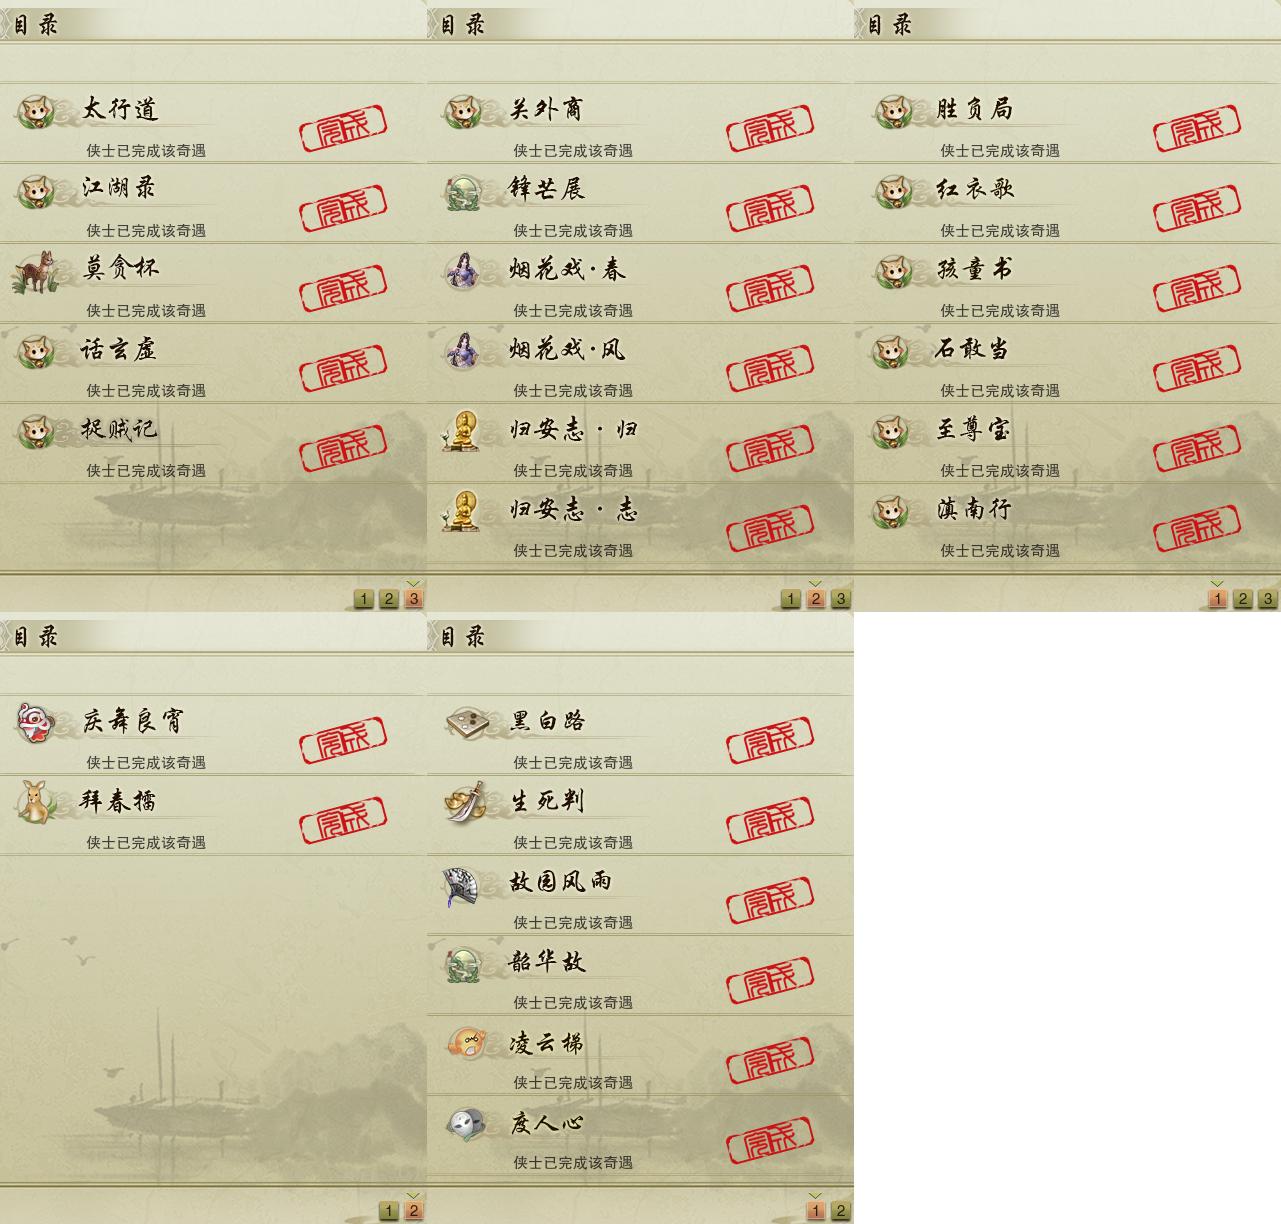Switch to page 2 in the 胜负局 panel
This screenshot has height=1224, width=1281.
point(1243,599)
